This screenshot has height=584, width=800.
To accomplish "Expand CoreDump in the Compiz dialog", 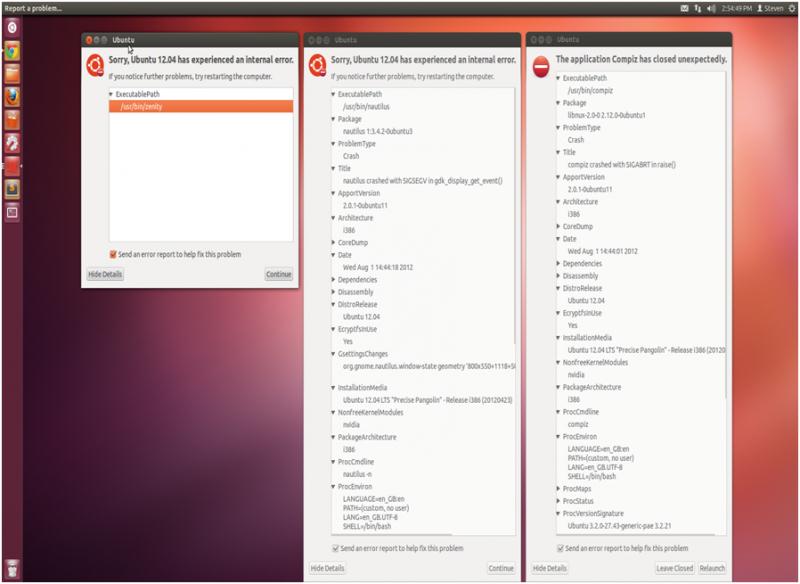I will pos(558,226).
